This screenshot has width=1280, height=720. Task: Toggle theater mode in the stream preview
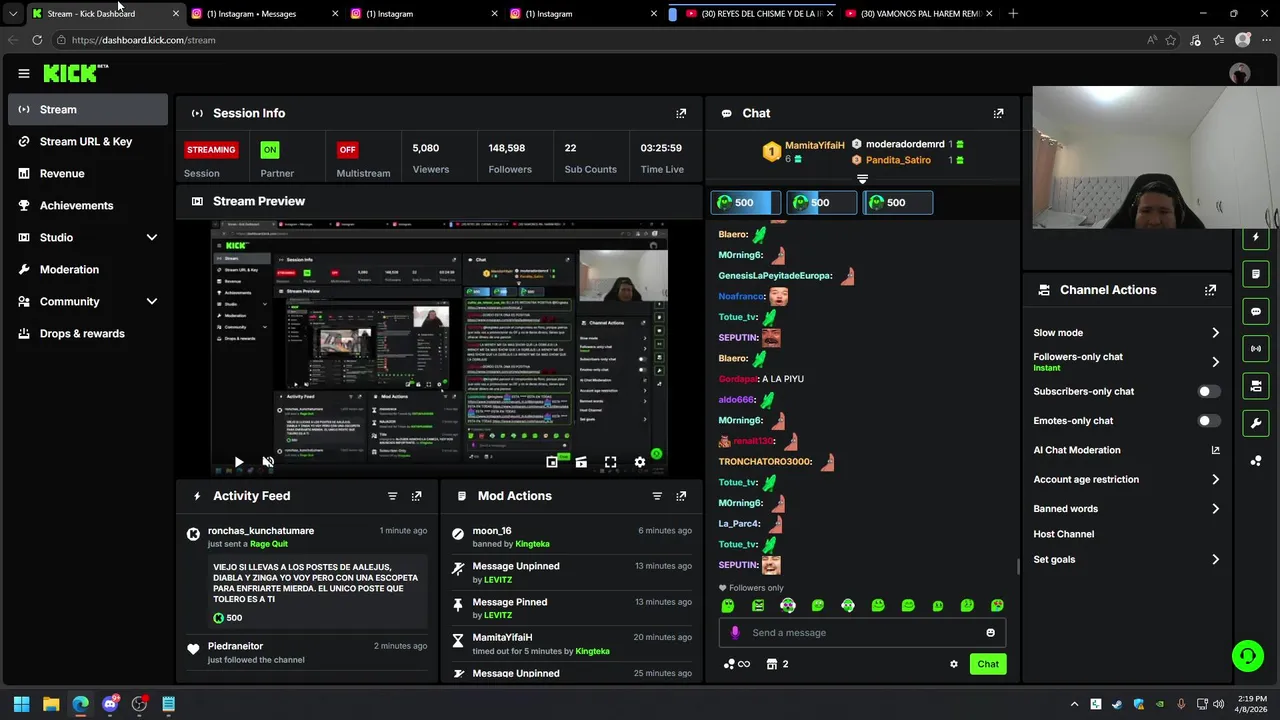581,462
